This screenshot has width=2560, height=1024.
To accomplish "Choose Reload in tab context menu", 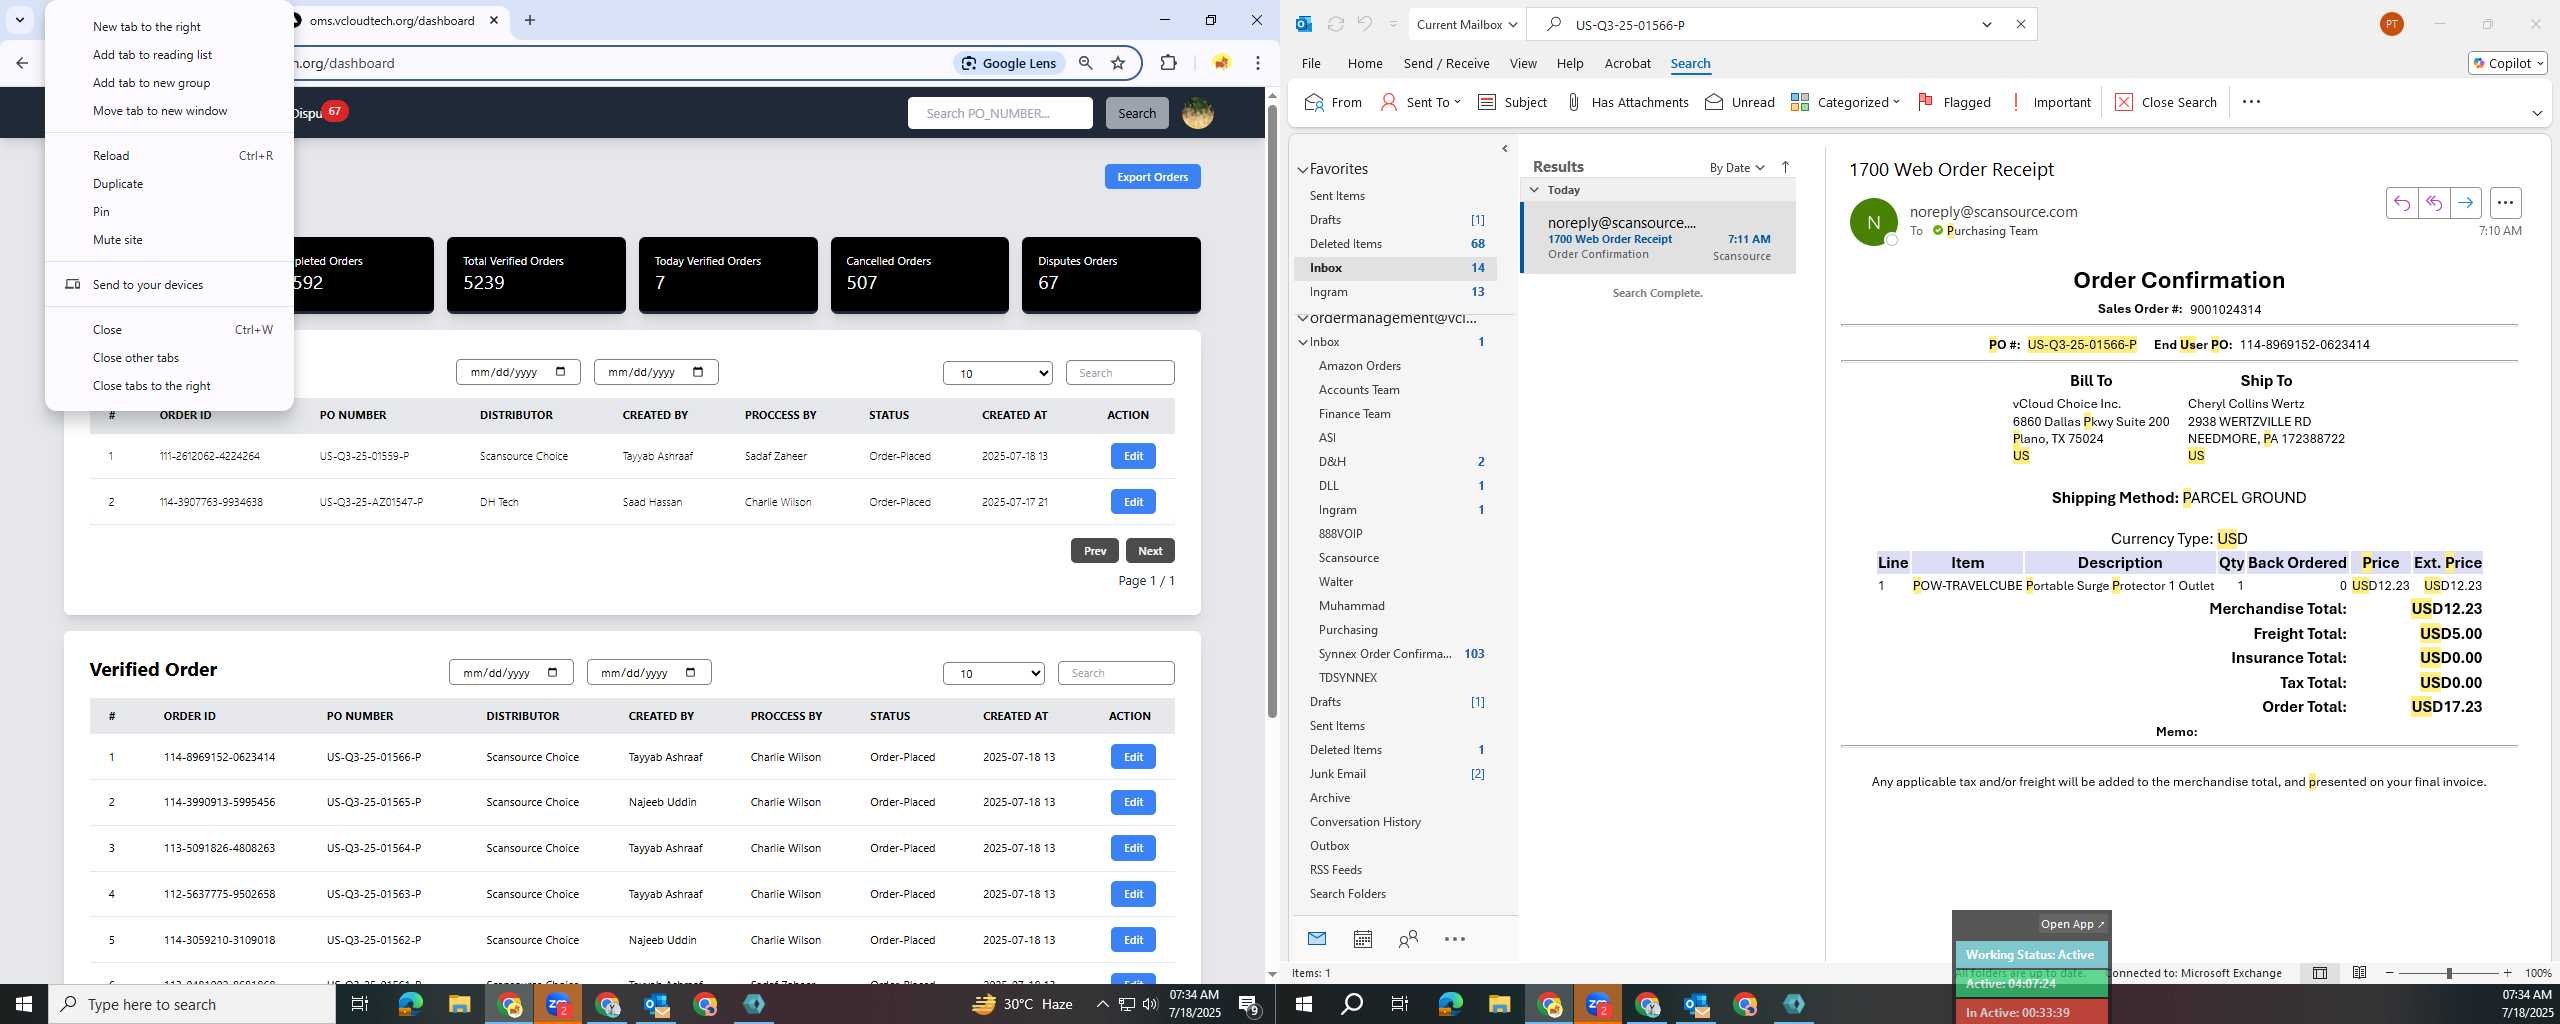I will 169,156.
